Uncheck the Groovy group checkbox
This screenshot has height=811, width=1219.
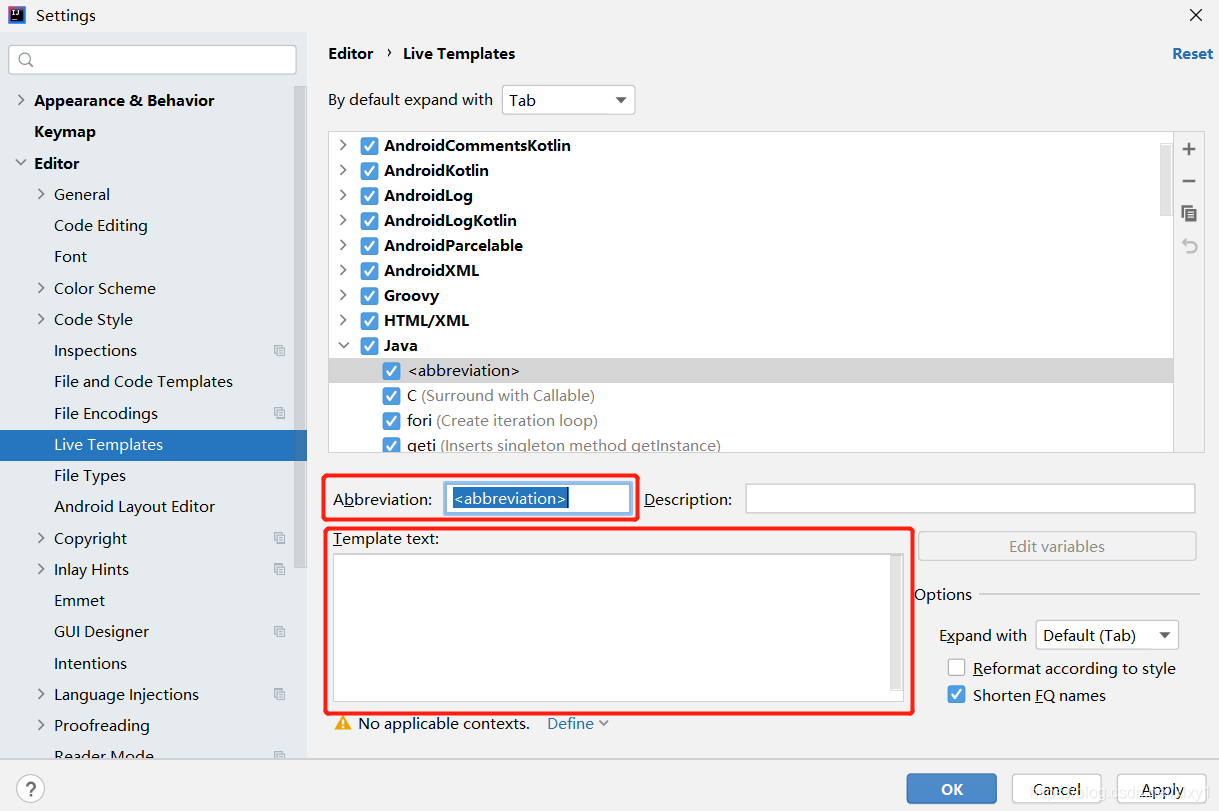369,295
